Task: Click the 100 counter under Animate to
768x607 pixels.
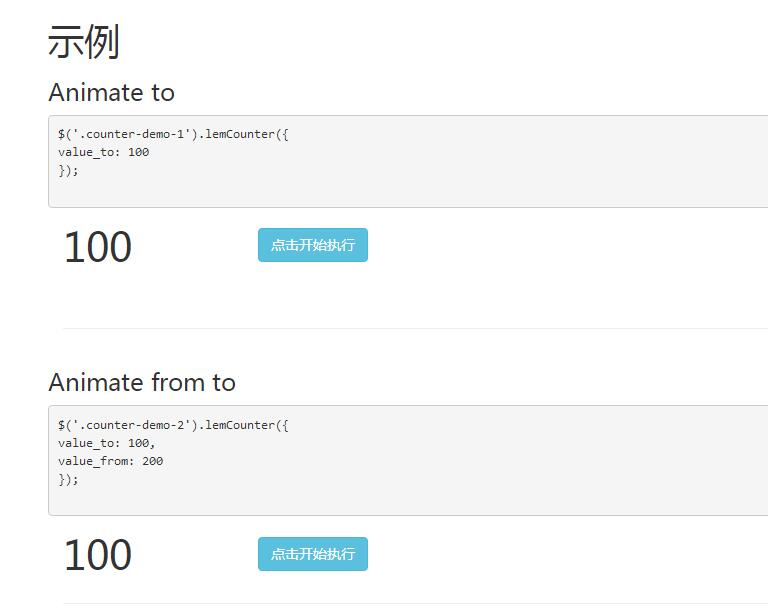Action: coord(98,248)
